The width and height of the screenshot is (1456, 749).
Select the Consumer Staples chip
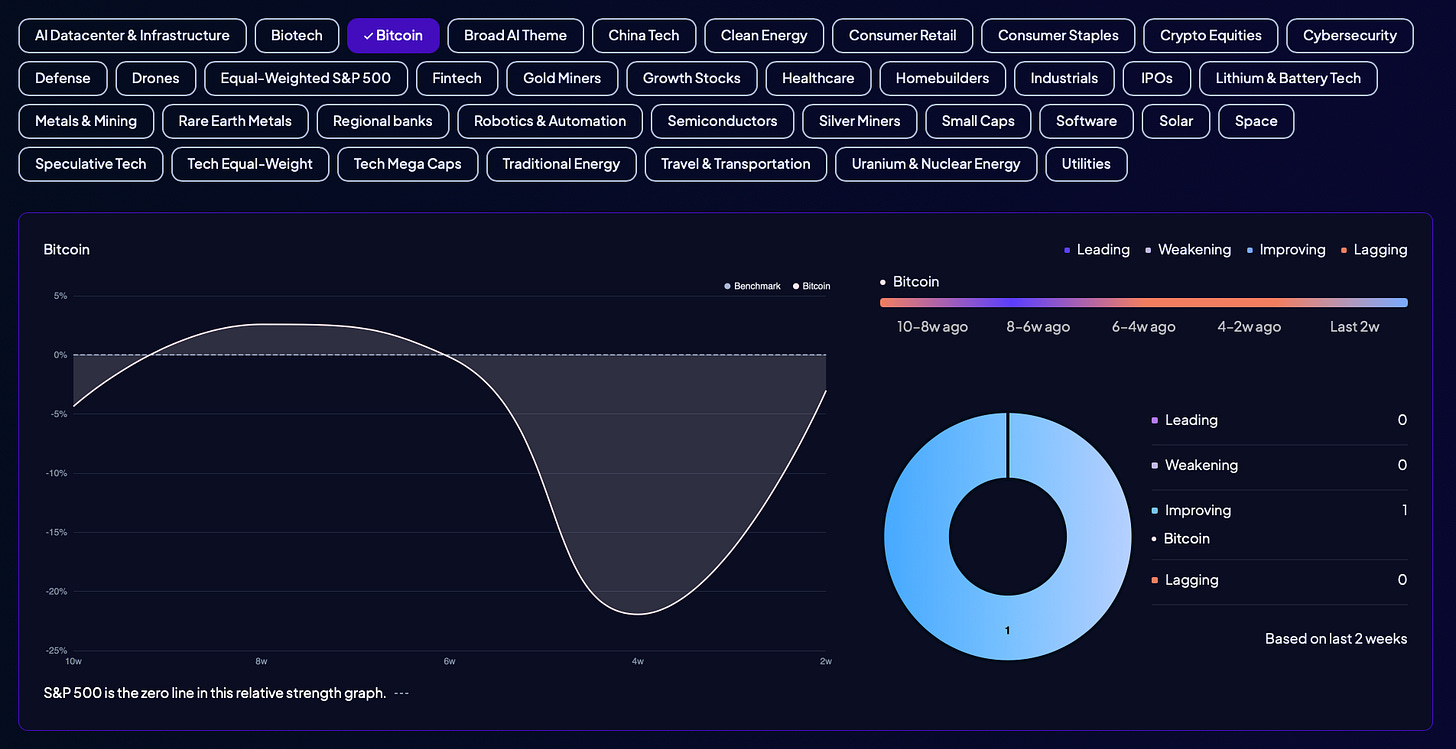pos(1058,35)
